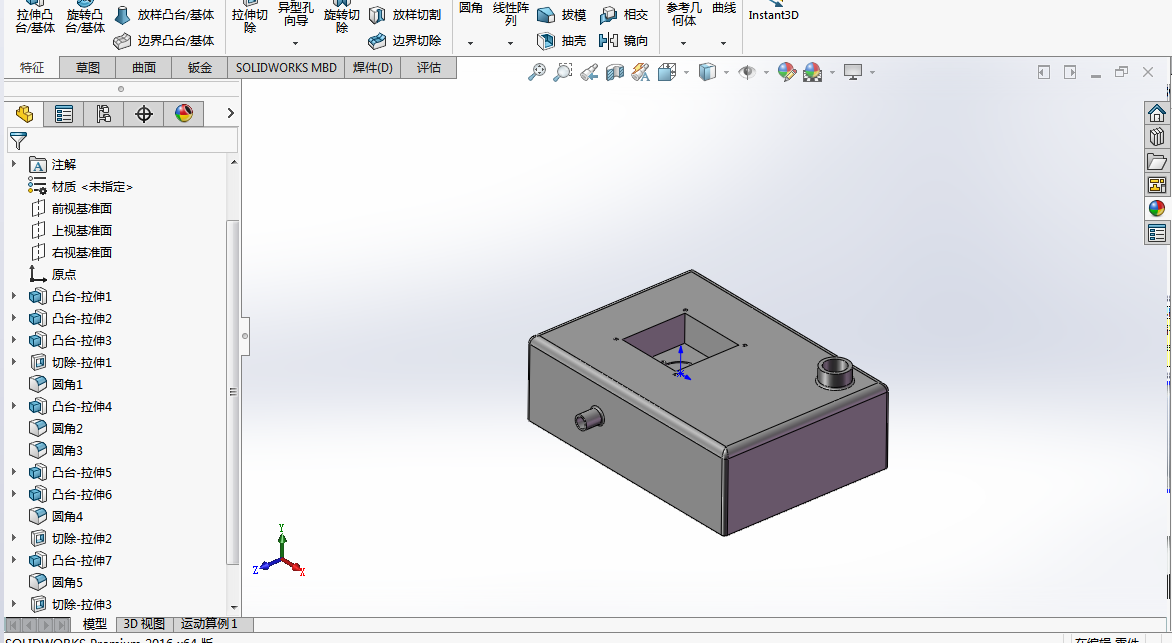The width and height of the screenshot is (1172, 643).
Task: Click 抽壳 shell button
Action: 562,40
